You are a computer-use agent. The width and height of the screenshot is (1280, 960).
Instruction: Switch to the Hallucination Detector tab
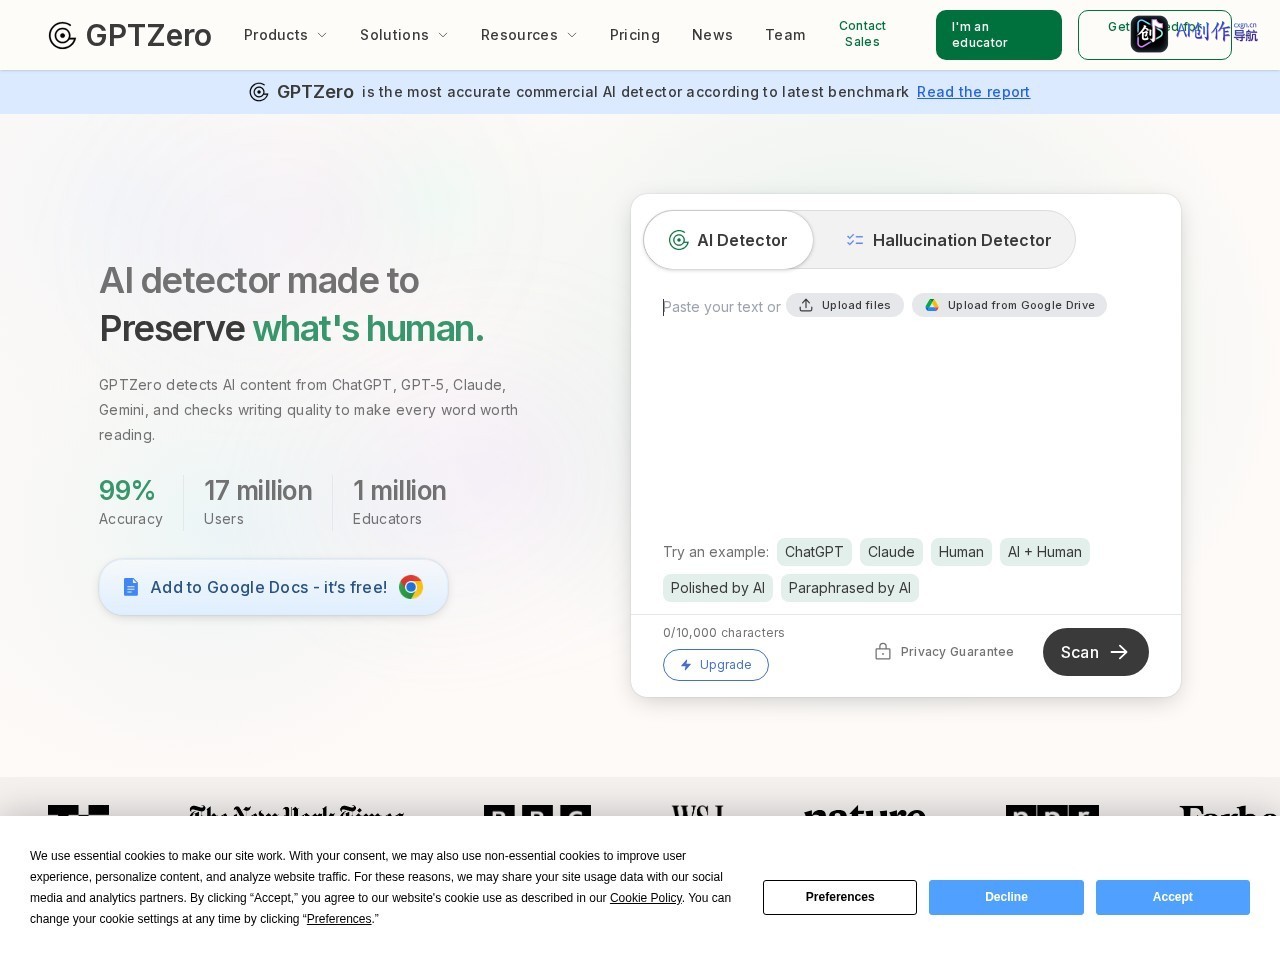coord(947,240)
